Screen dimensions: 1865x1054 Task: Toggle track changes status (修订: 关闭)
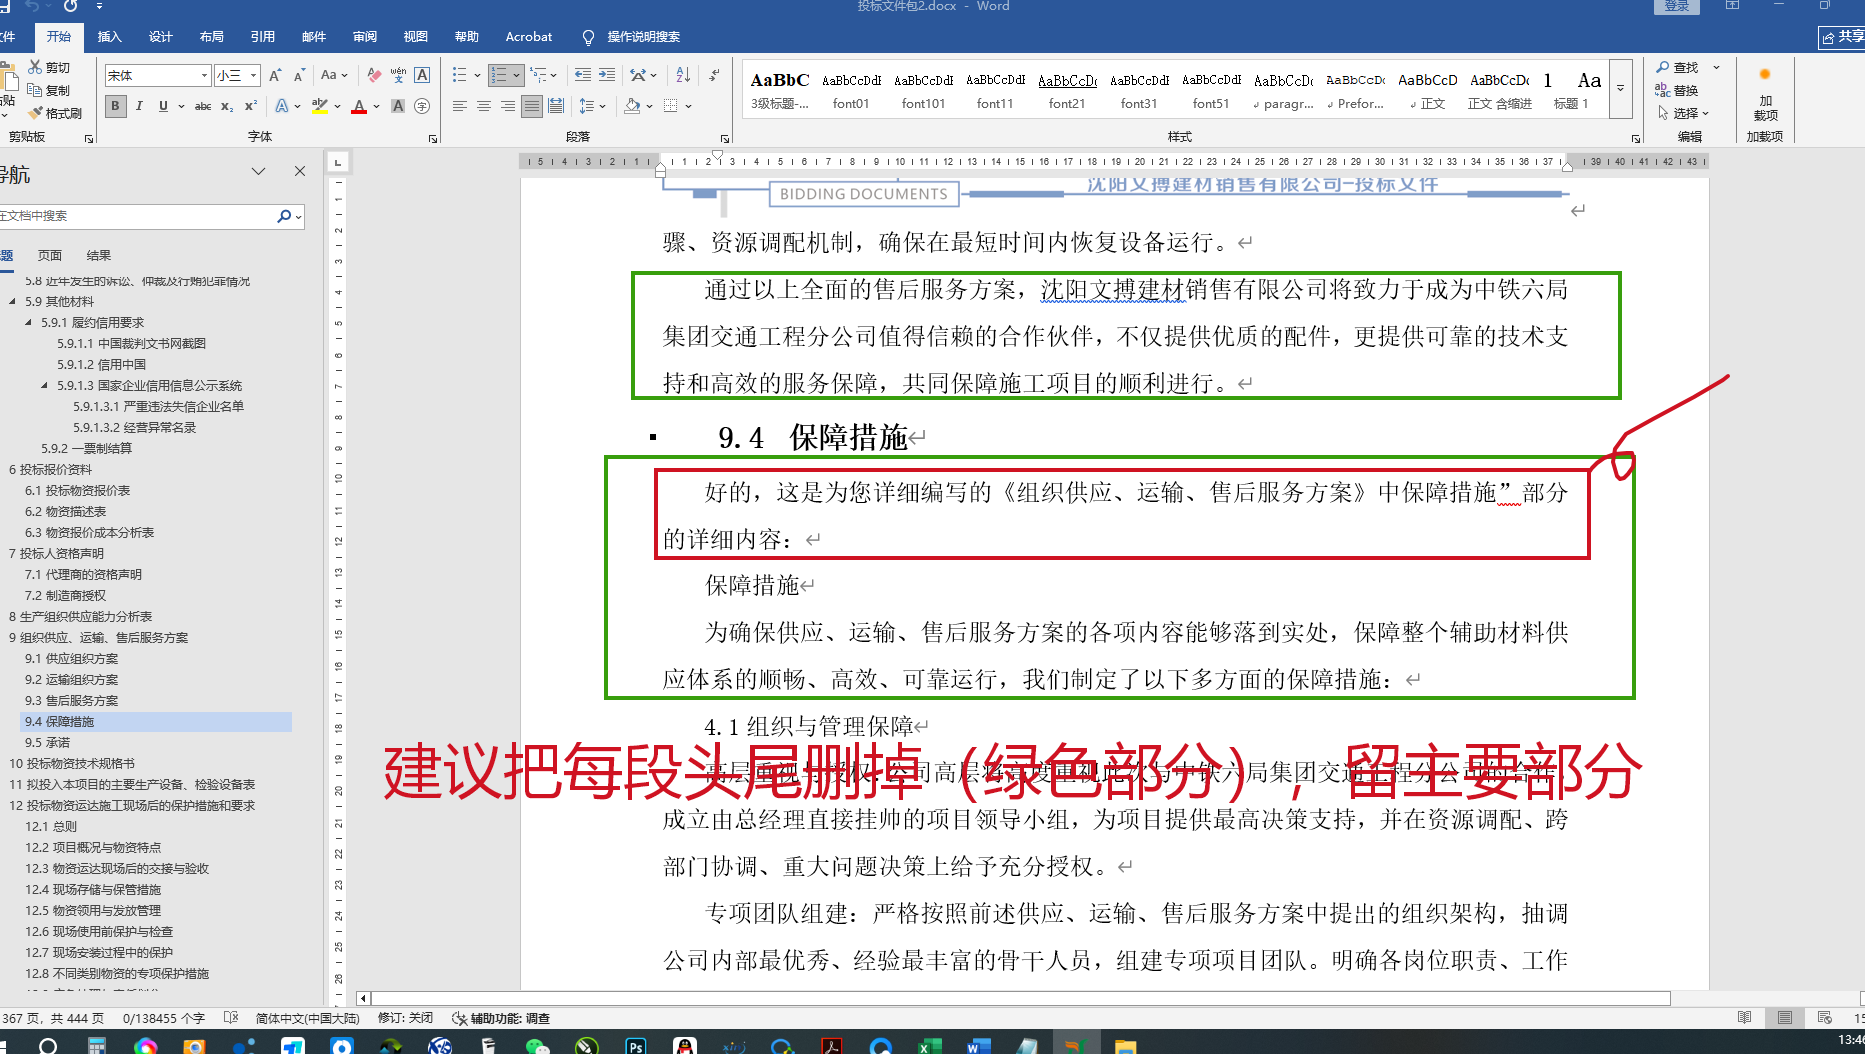tap(405, 1018)
